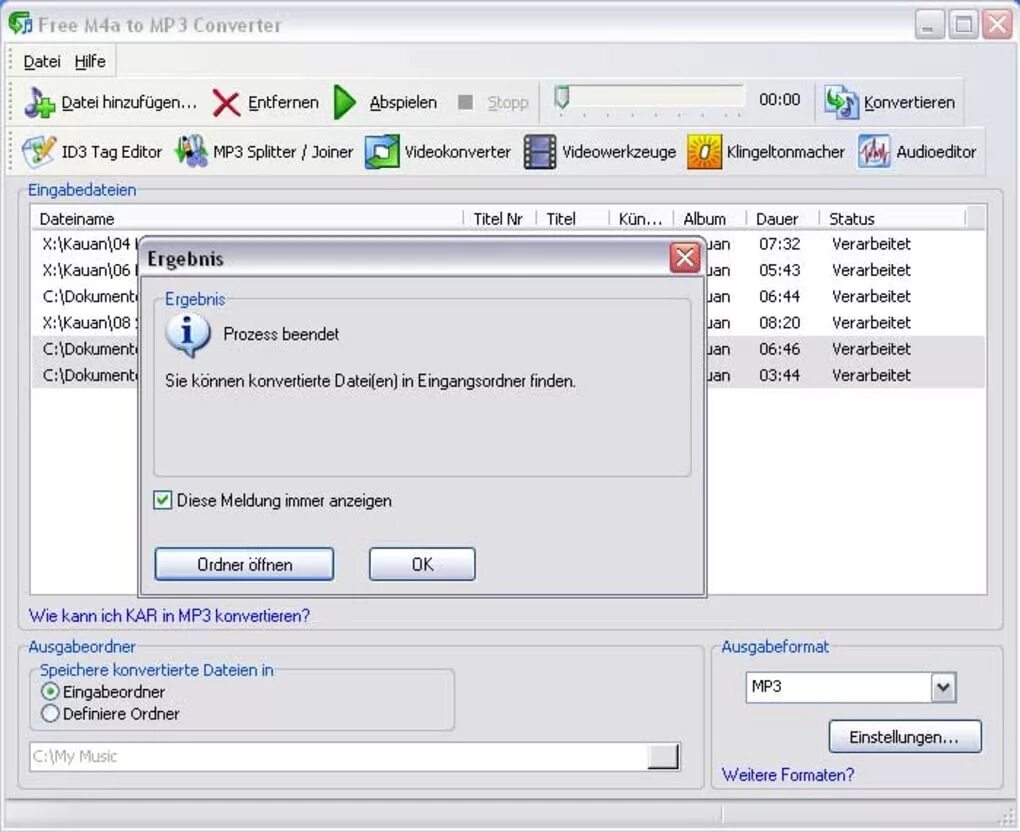Viewport: 1020px width, 832px height.
Task: Click the gray Stopp square icon
Action: (465, 102)
